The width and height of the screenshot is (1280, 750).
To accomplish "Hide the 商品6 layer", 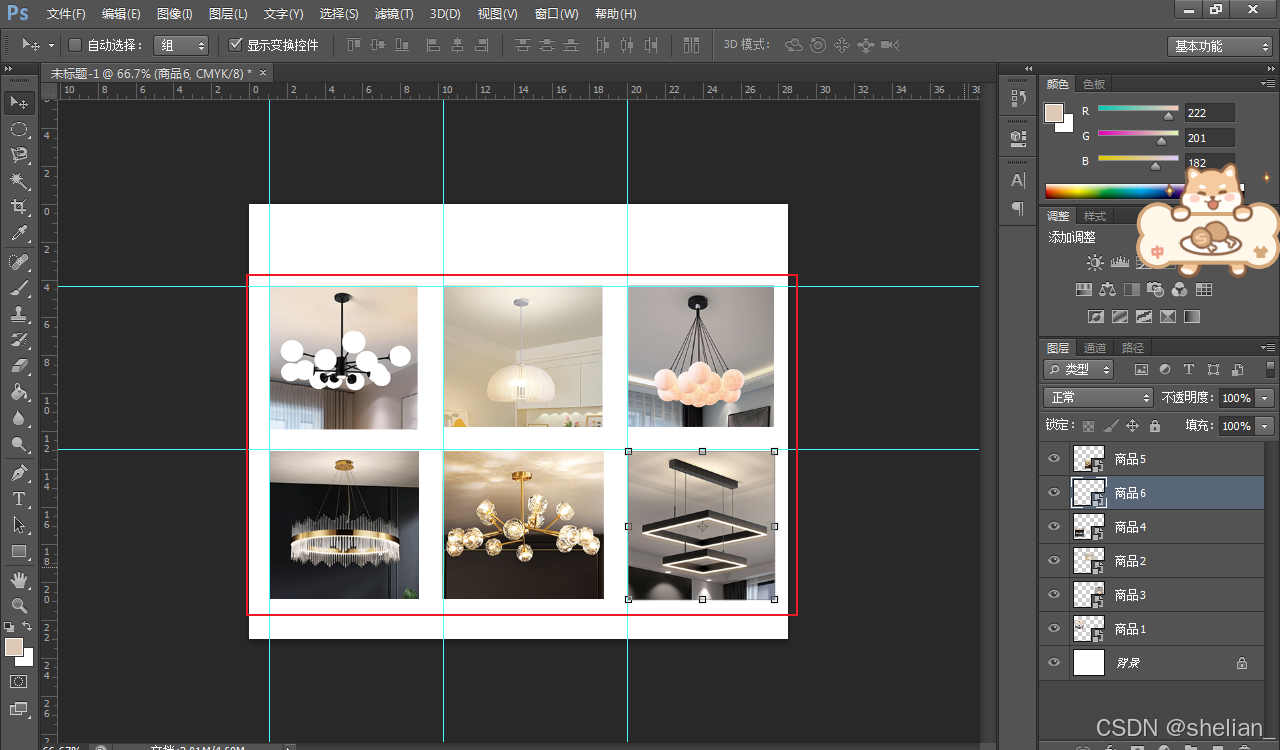I will tap(1053, 493).
